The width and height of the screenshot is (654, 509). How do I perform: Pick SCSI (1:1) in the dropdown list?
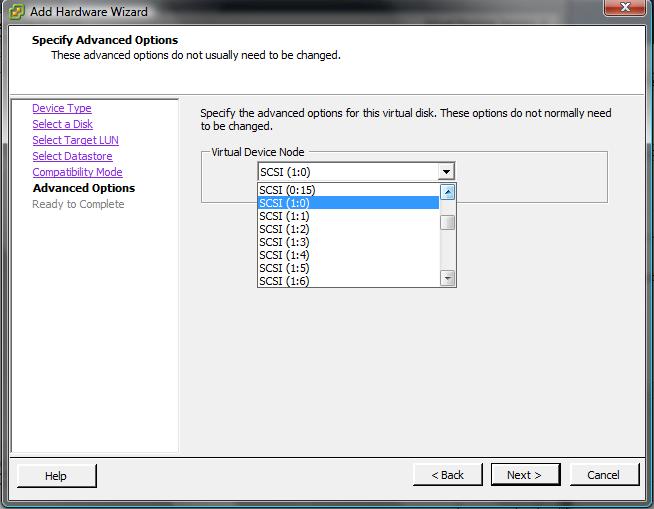tap(348, 216)
